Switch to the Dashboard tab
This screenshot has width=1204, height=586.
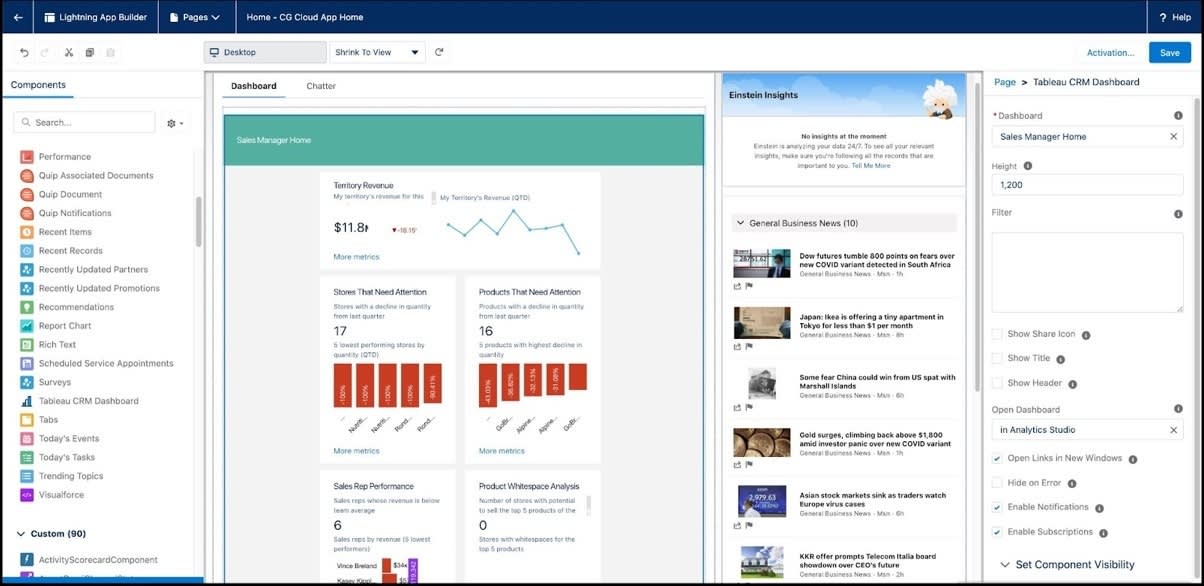254,86
